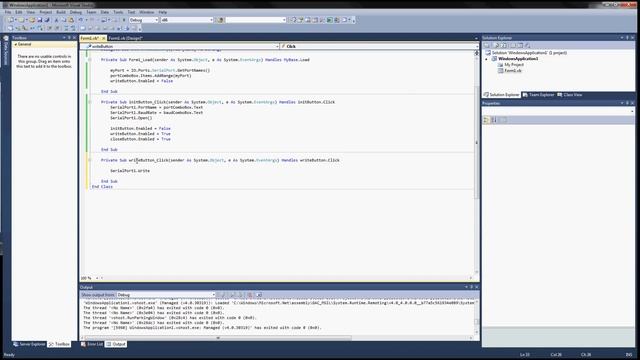Click the Open File toolbar icon

tap(32, 20)
